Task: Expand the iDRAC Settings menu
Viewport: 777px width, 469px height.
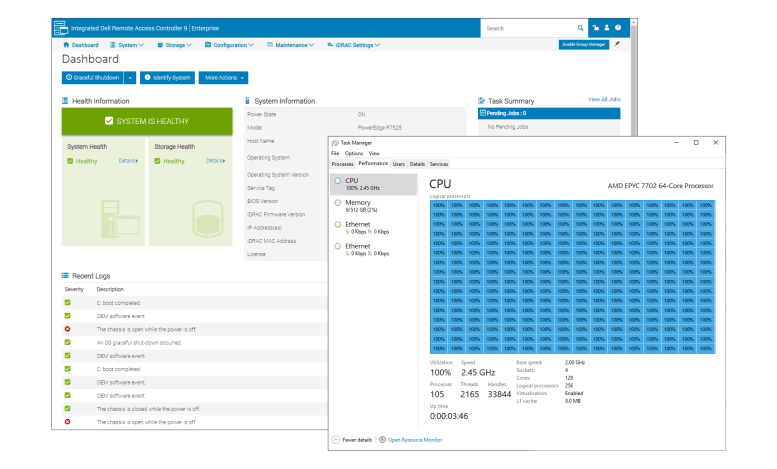Action: click(354, 45)
